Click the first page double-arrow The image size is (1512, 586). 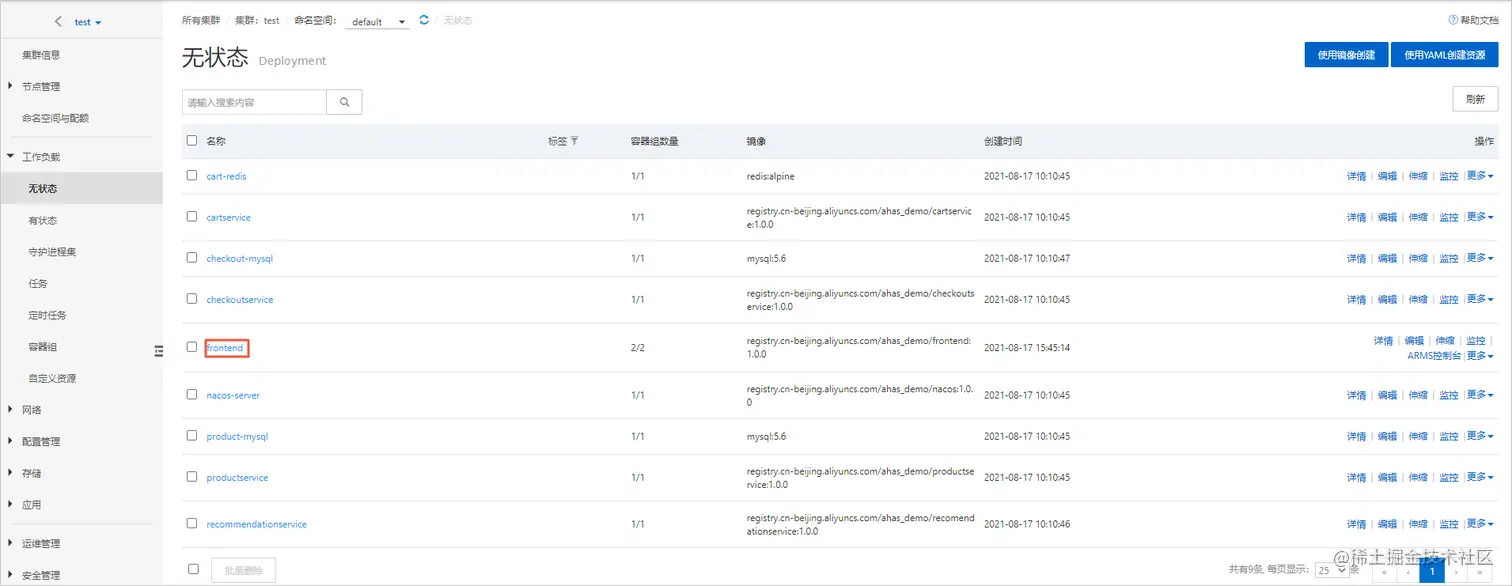click(1384, 572)
